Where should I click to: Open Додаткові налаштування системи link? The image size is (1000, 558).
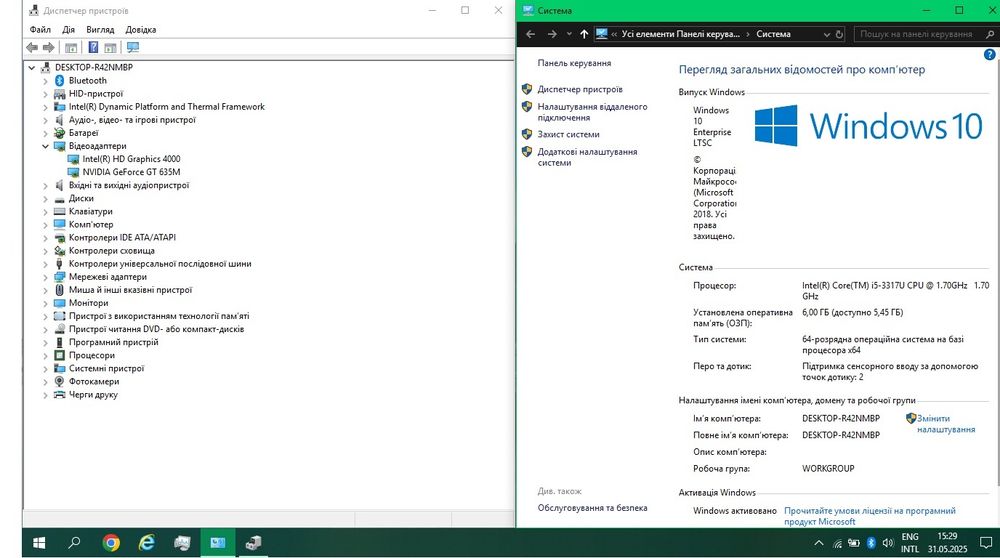point(587,158)
